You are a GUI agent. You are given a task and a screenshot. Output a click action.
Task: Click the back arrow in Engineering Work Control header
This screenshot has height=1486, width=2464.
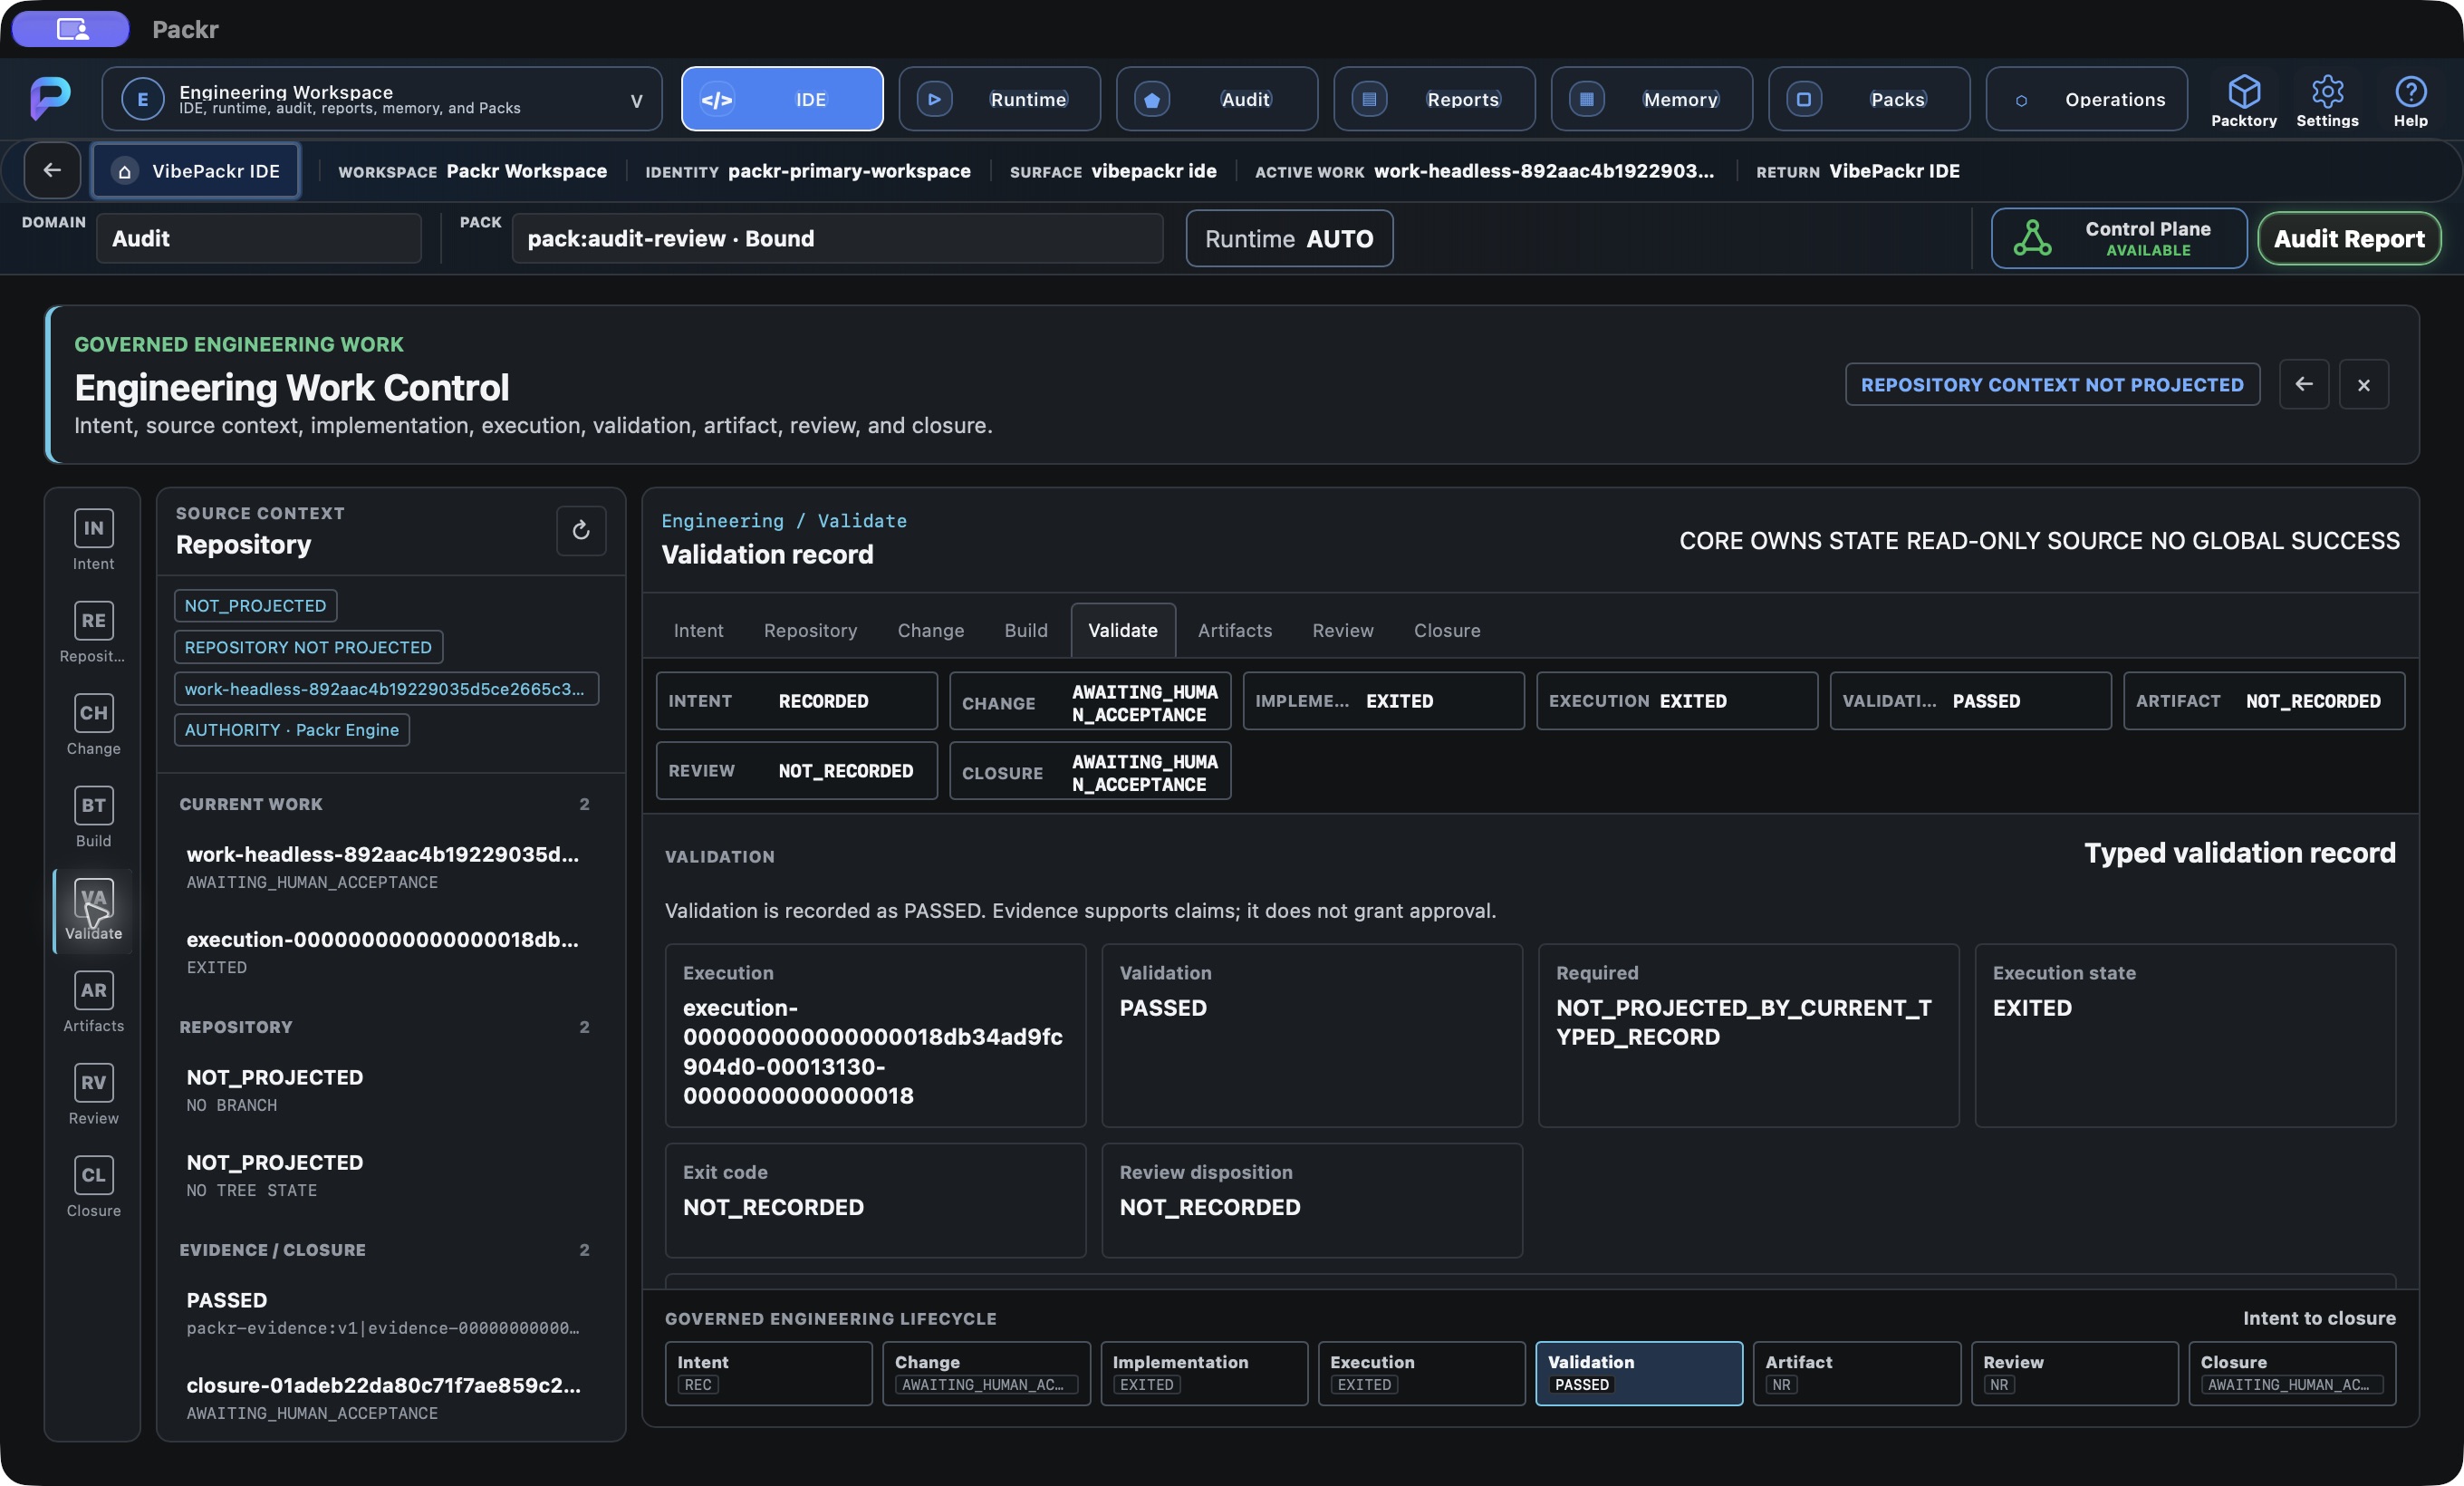coord(2303,384)
